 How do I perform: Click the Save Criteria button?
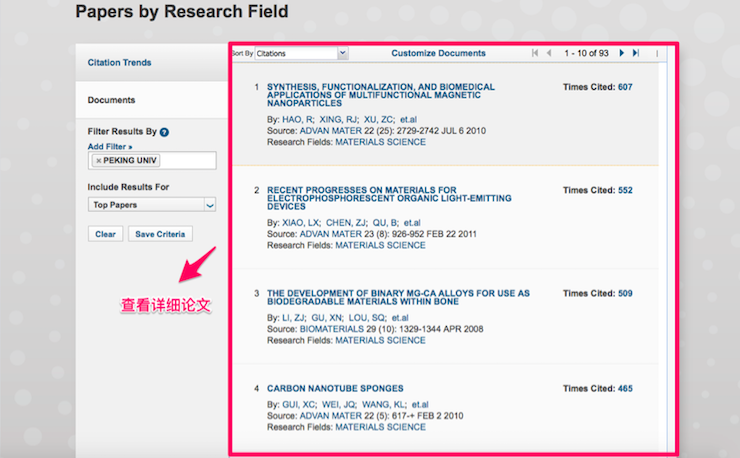point(159,234)
